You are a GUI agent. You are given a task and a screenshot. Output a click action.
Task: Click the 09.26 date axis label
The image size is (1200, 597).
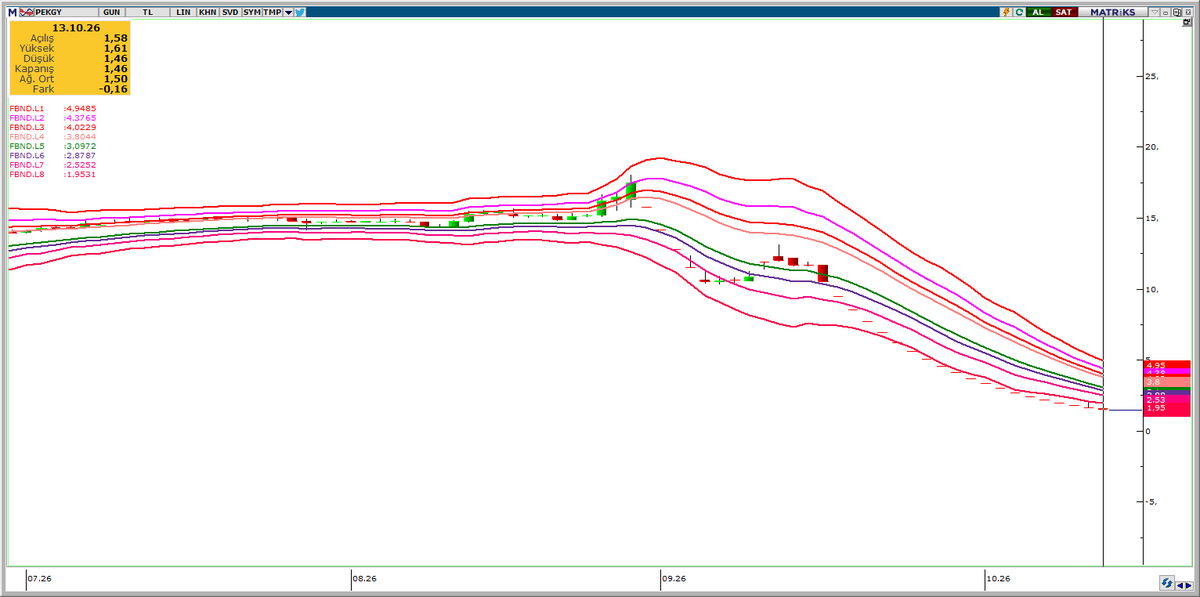(674, 578)
